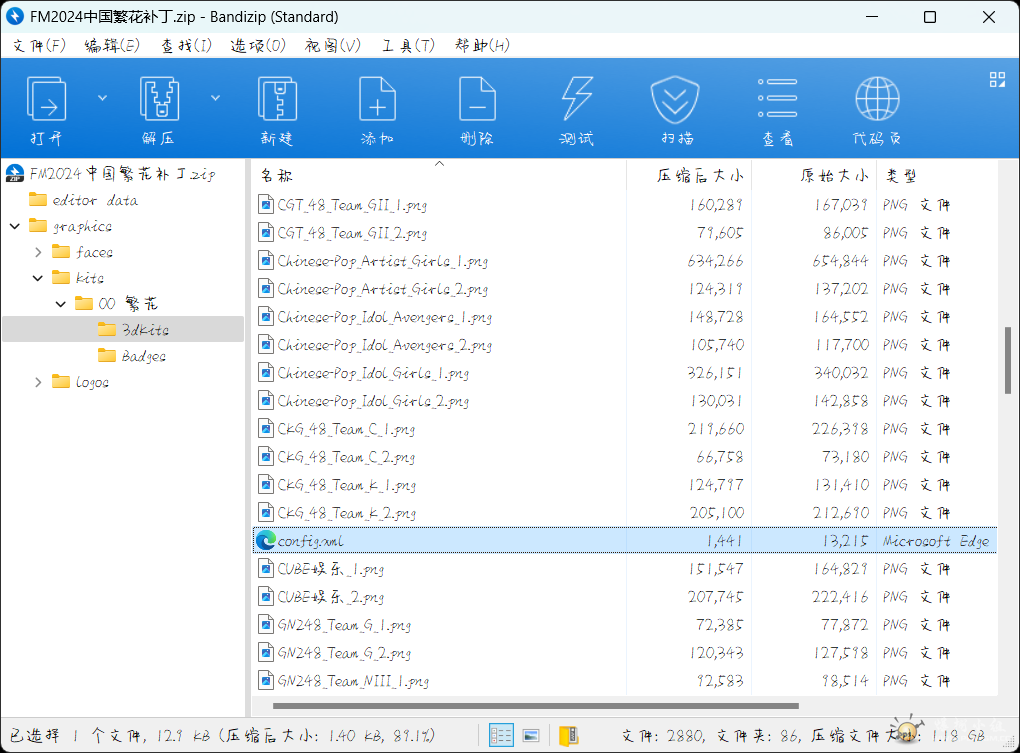Open the View (视图) menu
This screenshot has width=1020, height=753.
click(x=332, y=46)
